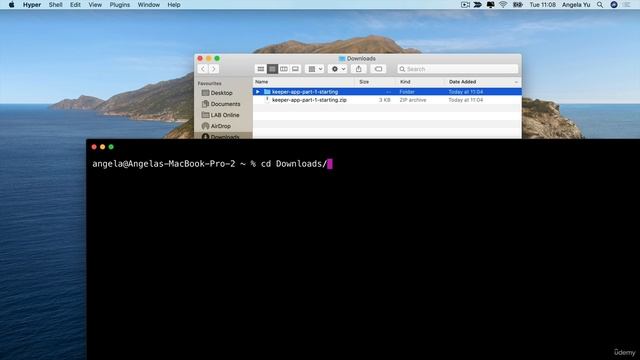
Task: Switch Finder to column view
Action: [x=284, y=69]
